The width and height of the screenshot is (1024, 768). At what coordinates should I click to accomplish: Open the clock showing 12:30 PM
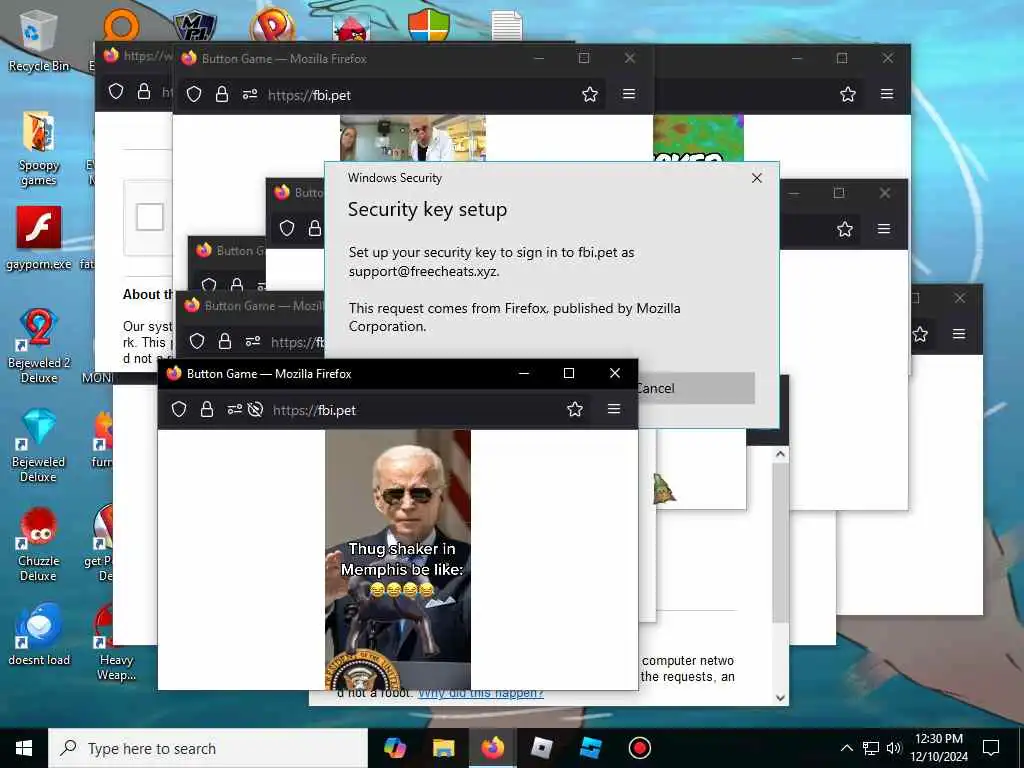pos(939,748)
